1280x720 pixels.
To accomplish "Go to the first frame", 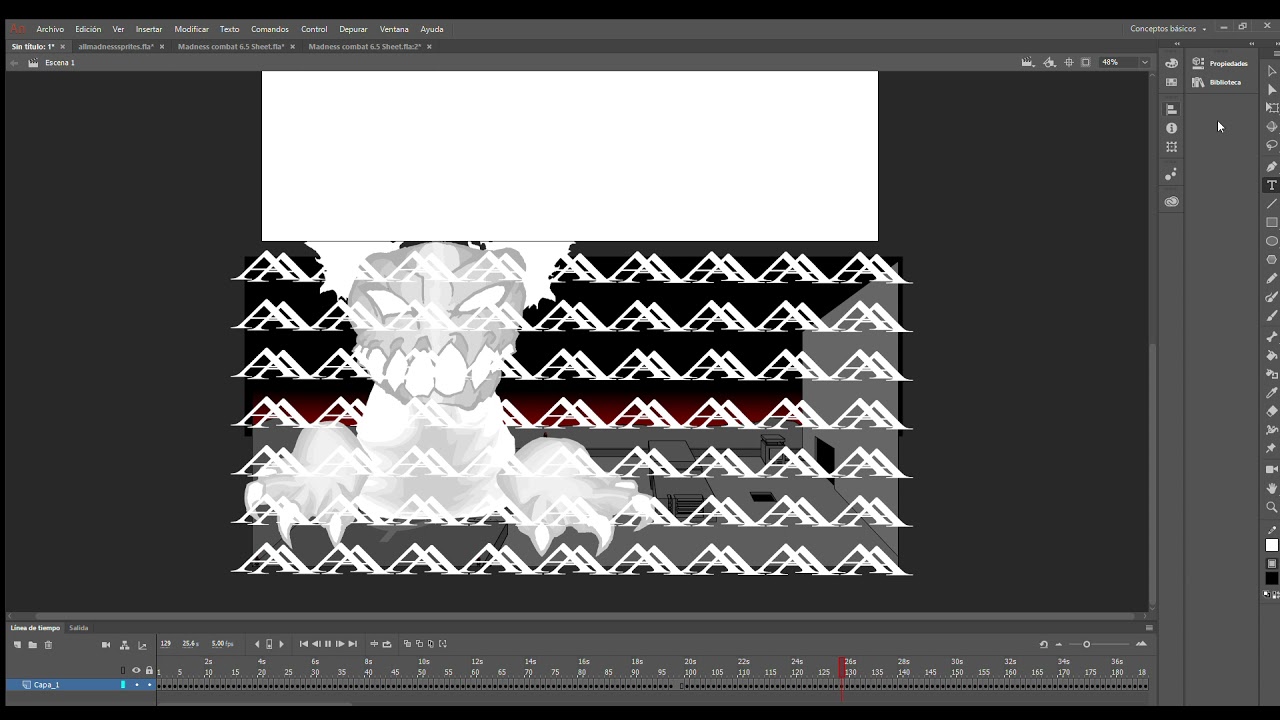I will [x=303, y=644].
